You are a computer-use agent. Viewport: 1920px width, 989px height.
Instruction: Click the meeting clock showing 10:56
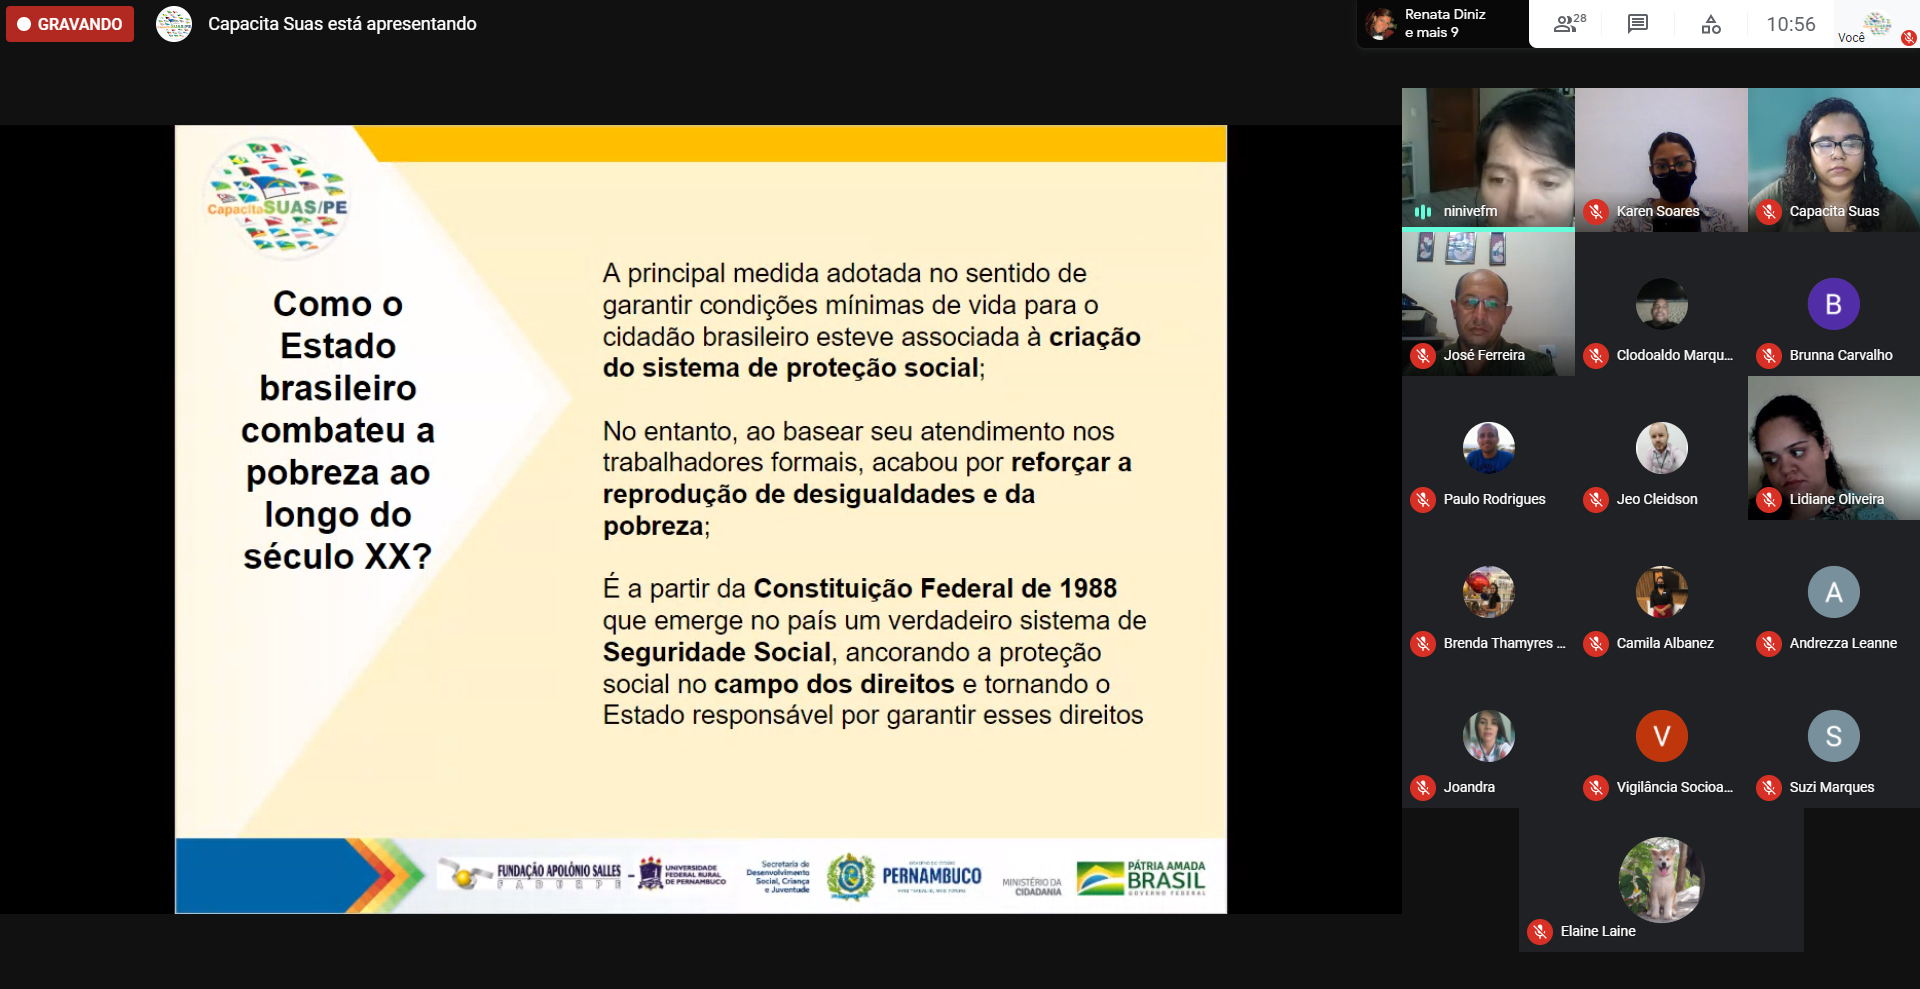[1790, 24]
